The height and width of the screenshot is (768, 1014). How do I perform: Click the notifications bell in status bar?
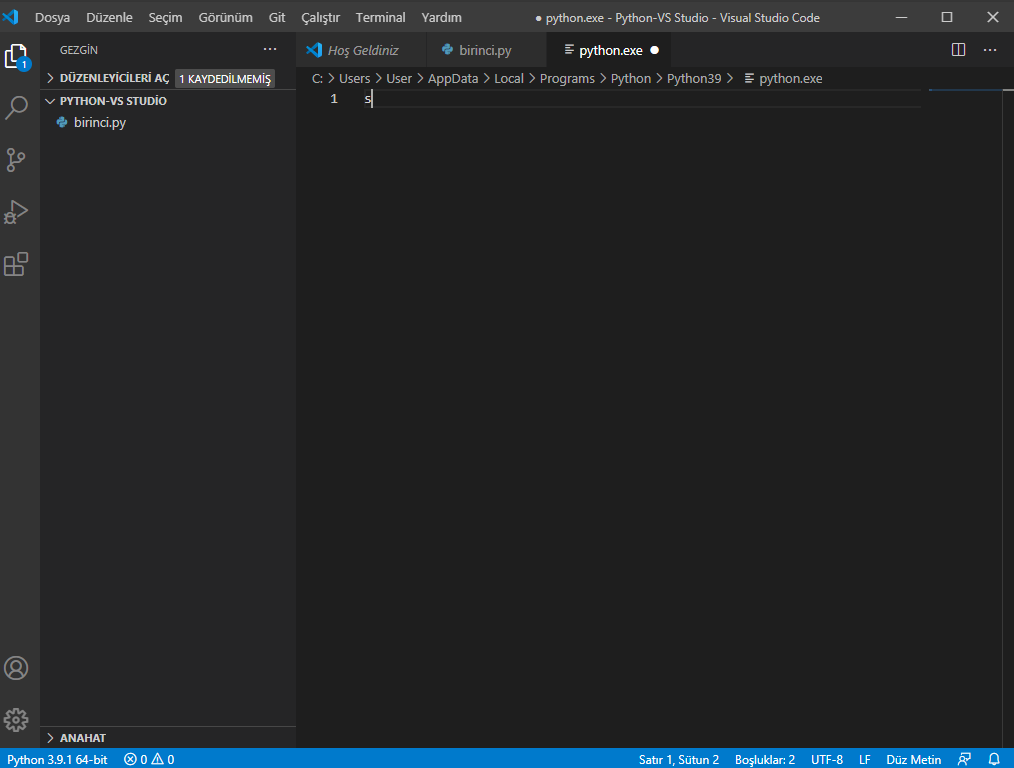(x=994, y=759)
